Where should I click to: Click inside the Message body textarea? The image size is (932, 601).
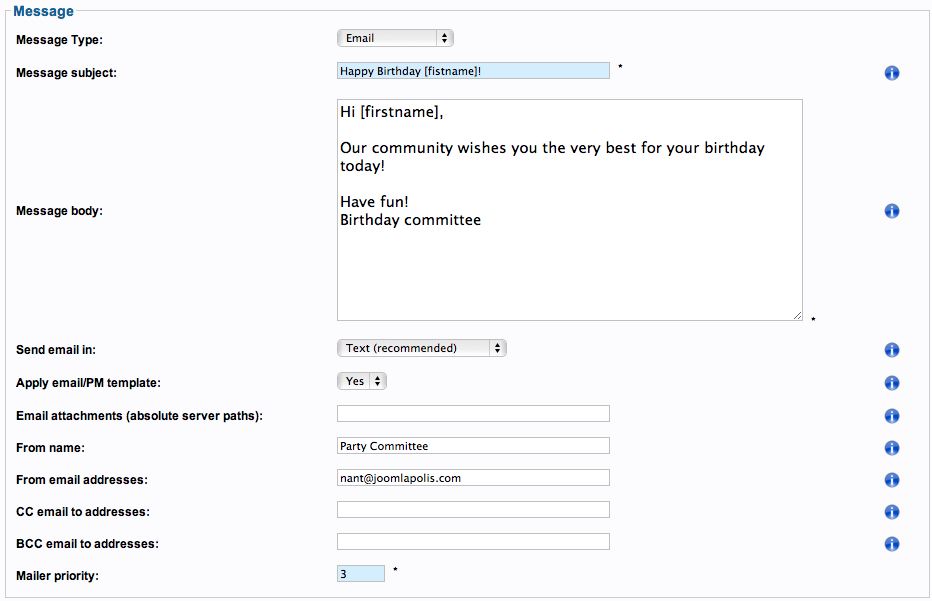tap(569, 210)
